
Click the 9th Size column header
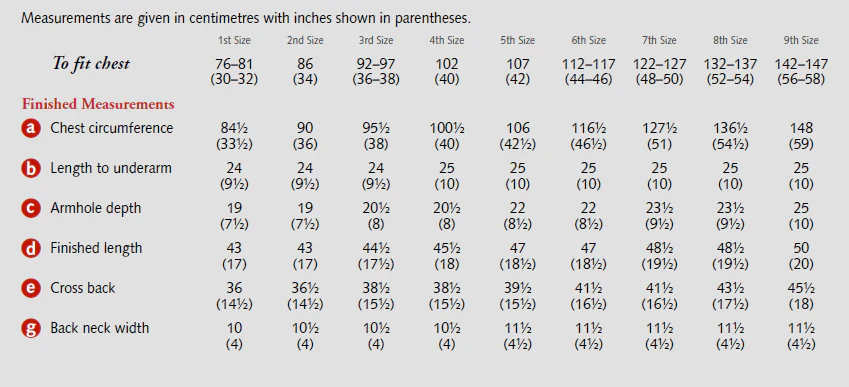coord(801,41)
